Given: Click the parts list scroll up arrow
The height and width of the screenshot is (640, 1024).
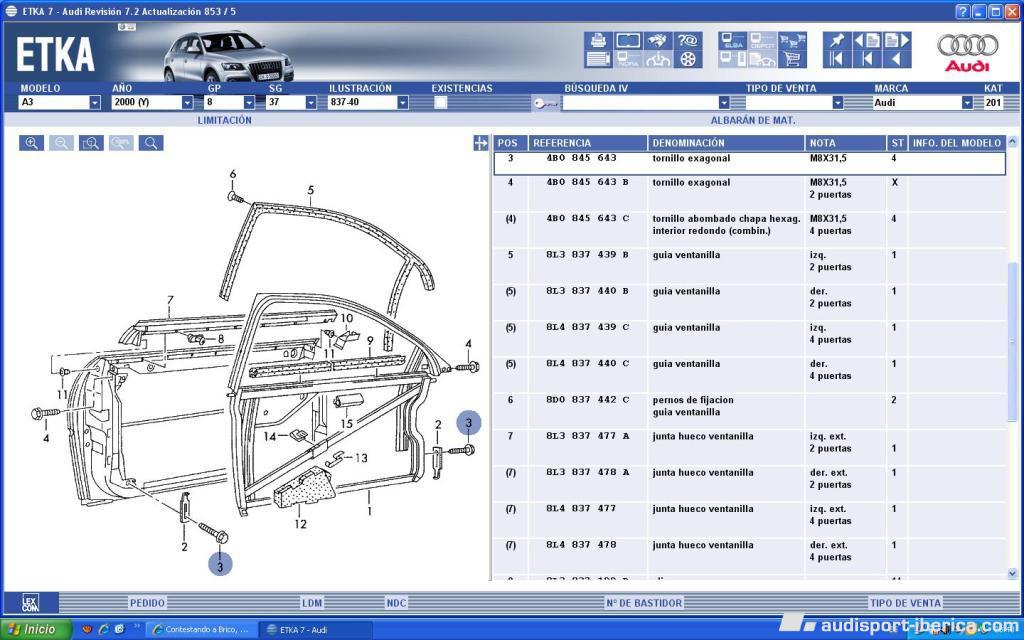Looking at the screenshot, I should [x=1012, y=141].
